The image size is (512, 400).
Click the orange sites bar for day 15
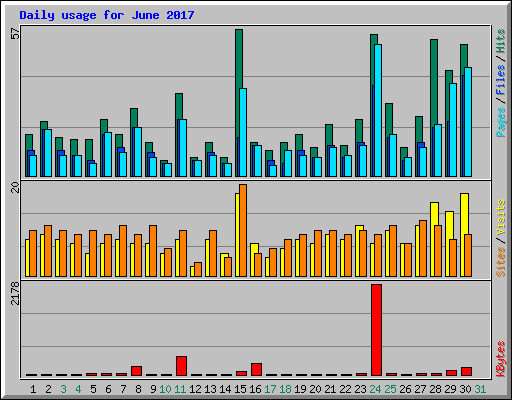[x=243, y=230]
